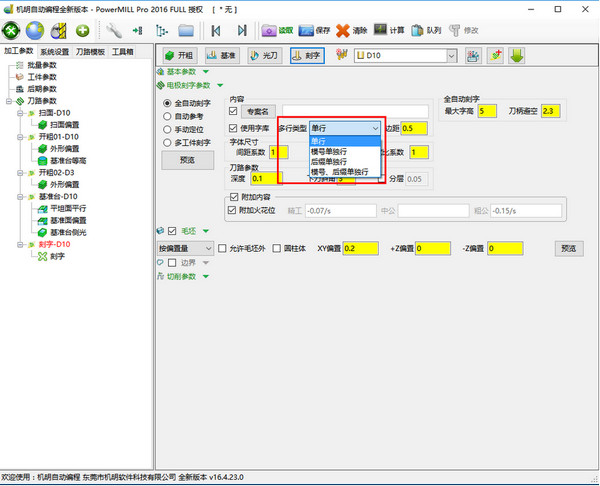Click the green plus add icon

coord(83,31)
